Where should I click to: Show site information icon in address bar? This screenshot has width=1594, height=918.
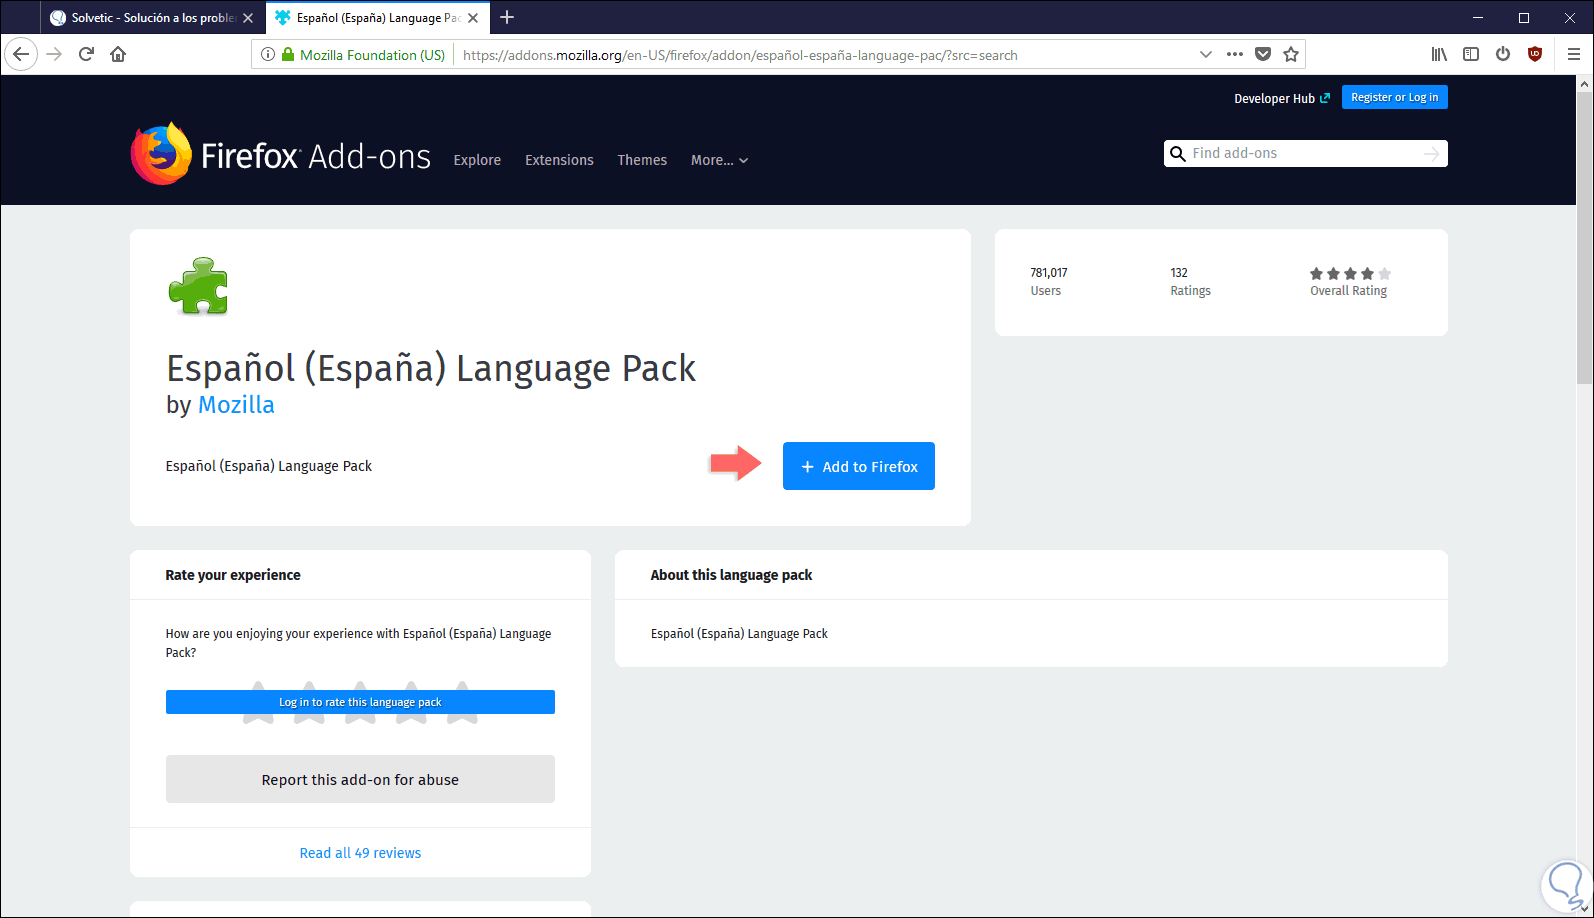pyautogui.click(x=267, y=55)
